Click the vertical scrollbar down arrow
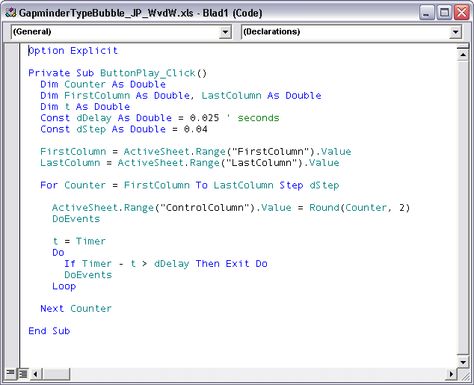The width and height of the screenshot is (474, 385). [463, 362]
